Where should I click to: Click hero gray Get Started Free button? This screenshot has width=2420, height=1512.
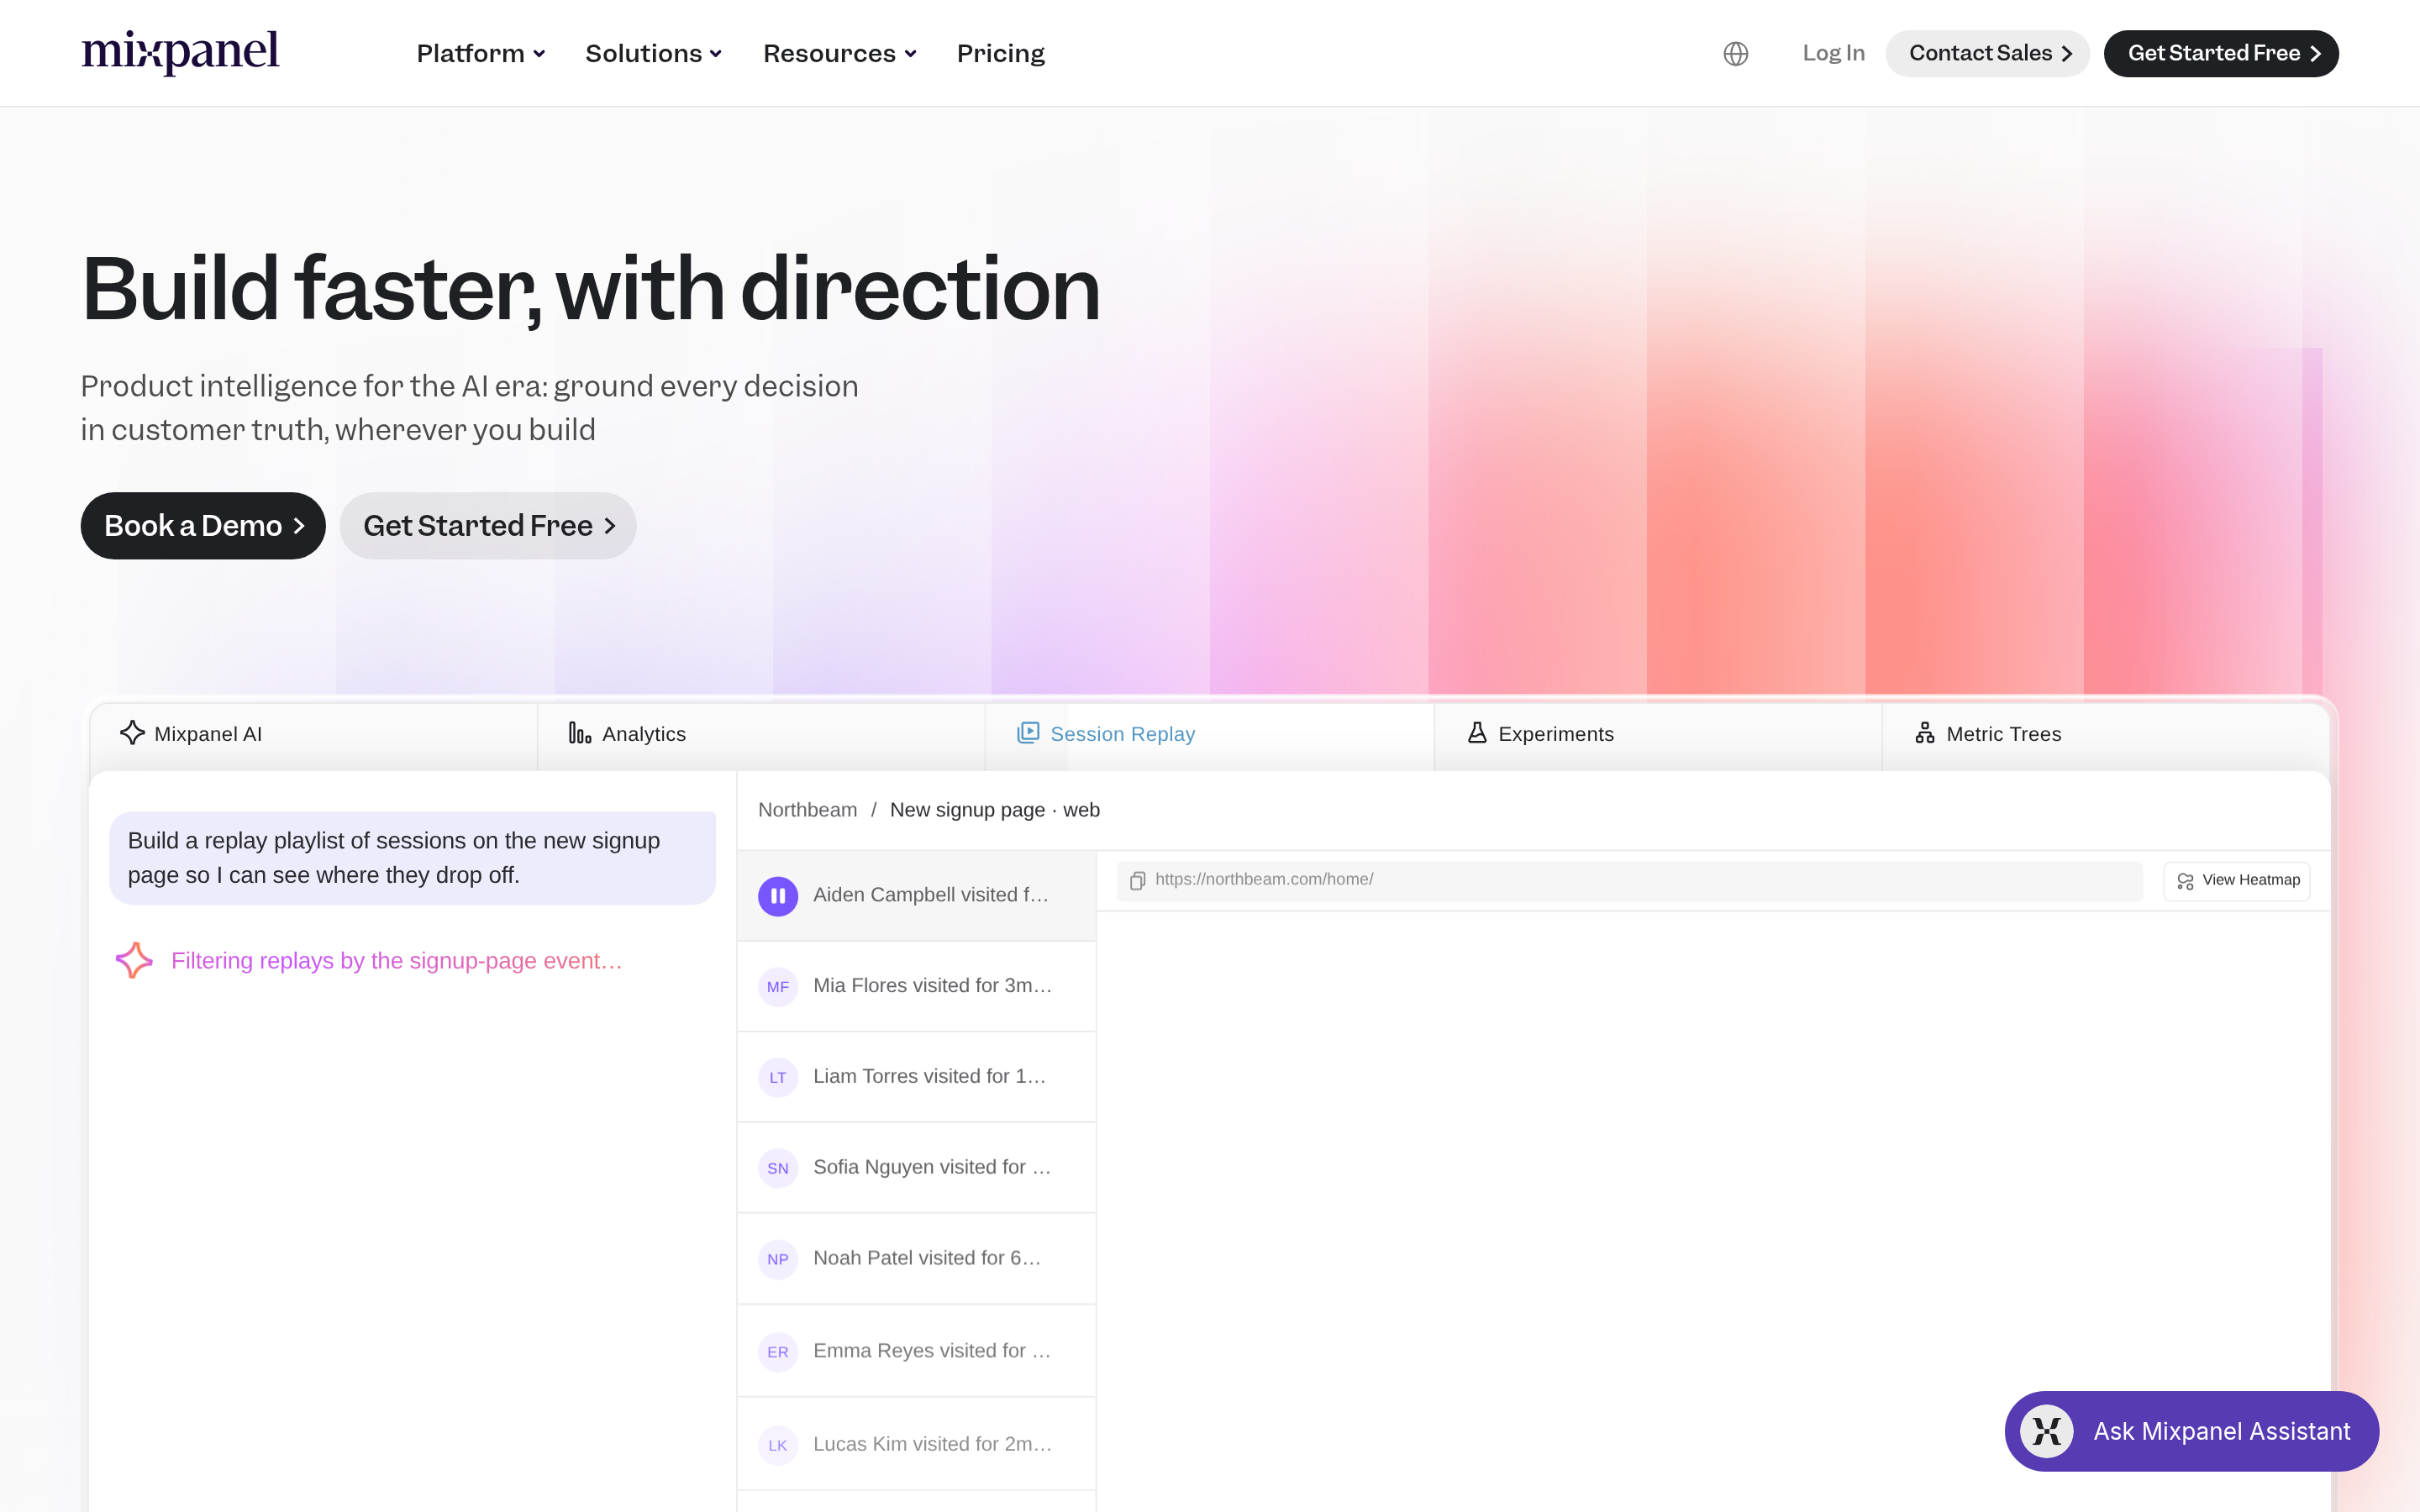click(488, 525)
